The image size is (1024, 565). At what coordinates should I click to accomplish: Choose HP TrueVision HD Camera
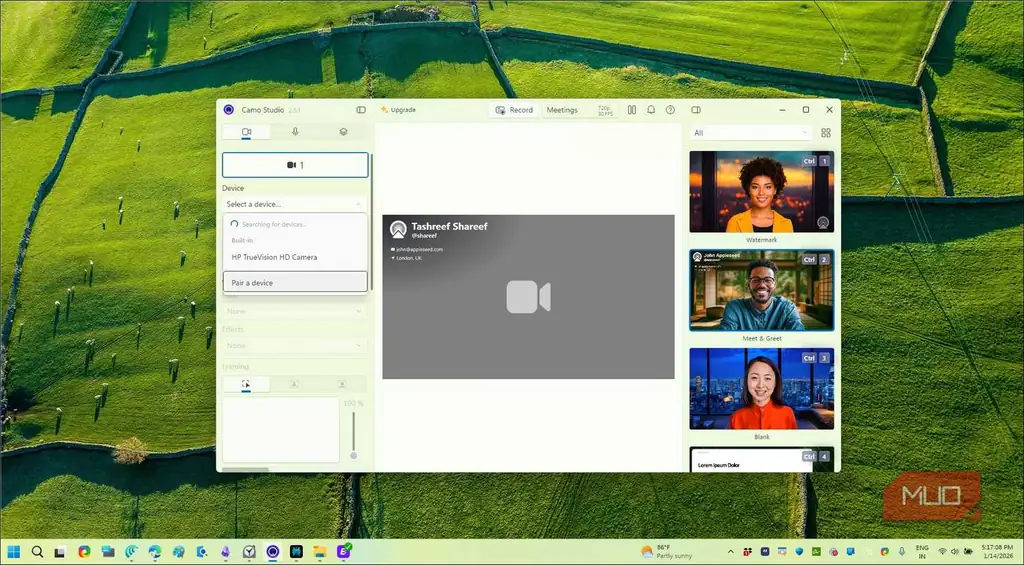tap(295, 257)
